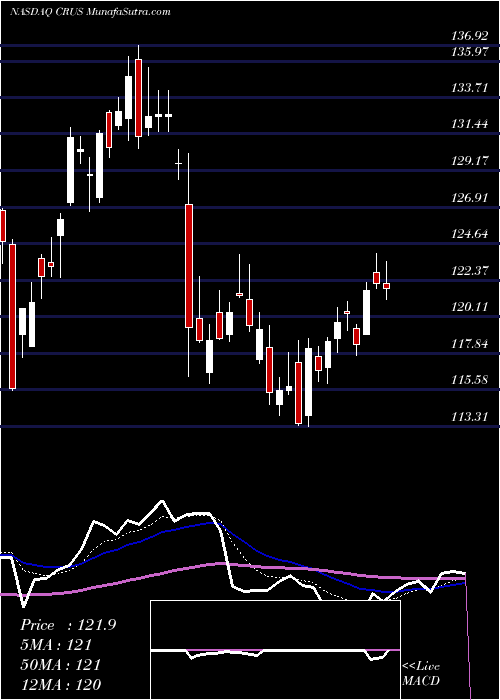The height and width of the screenshot is (700, 500).
Task: Click the last red candle near 122.37
Action: [387, 286]
